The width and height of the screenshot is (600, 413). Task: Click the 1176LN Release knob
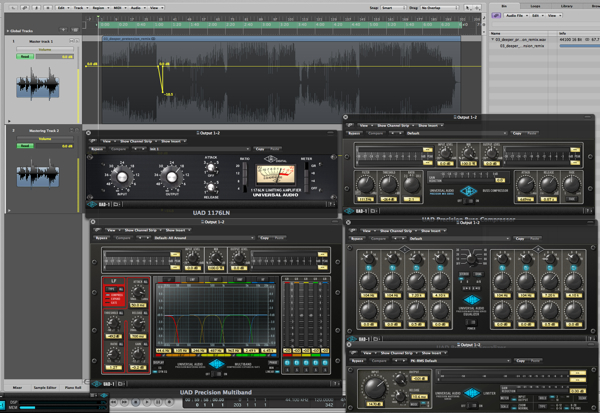(x=210, y=187)
